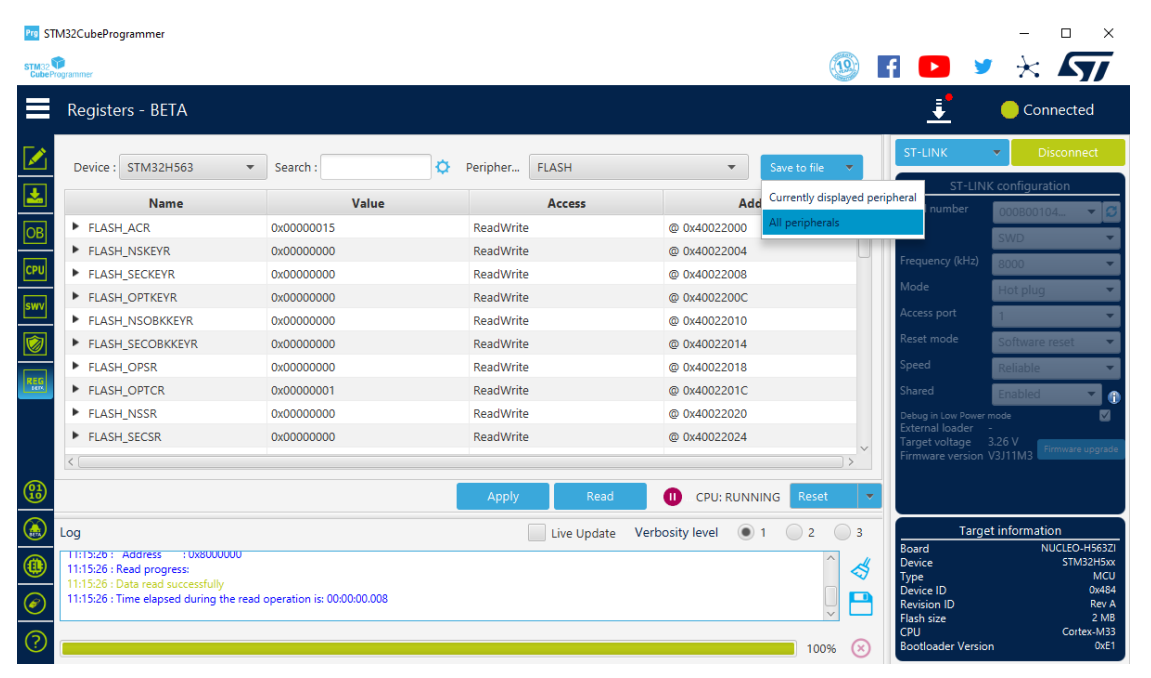Sort by the Value column header
This screenshot has width=1151, height=678.
point(368,203)
